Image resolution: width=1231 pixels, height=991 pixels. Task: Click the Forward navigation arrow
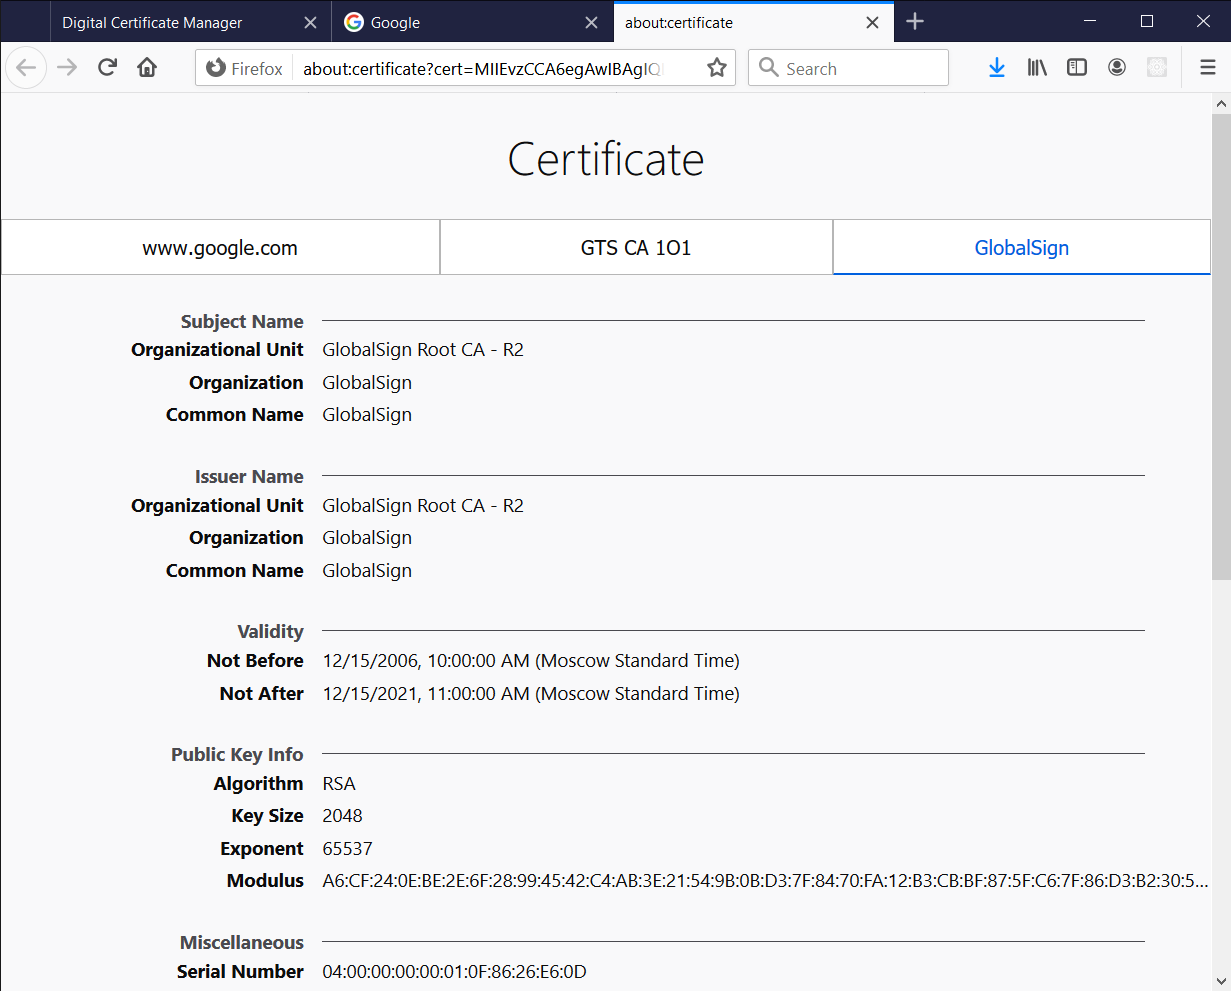click(x=67, y=68)
